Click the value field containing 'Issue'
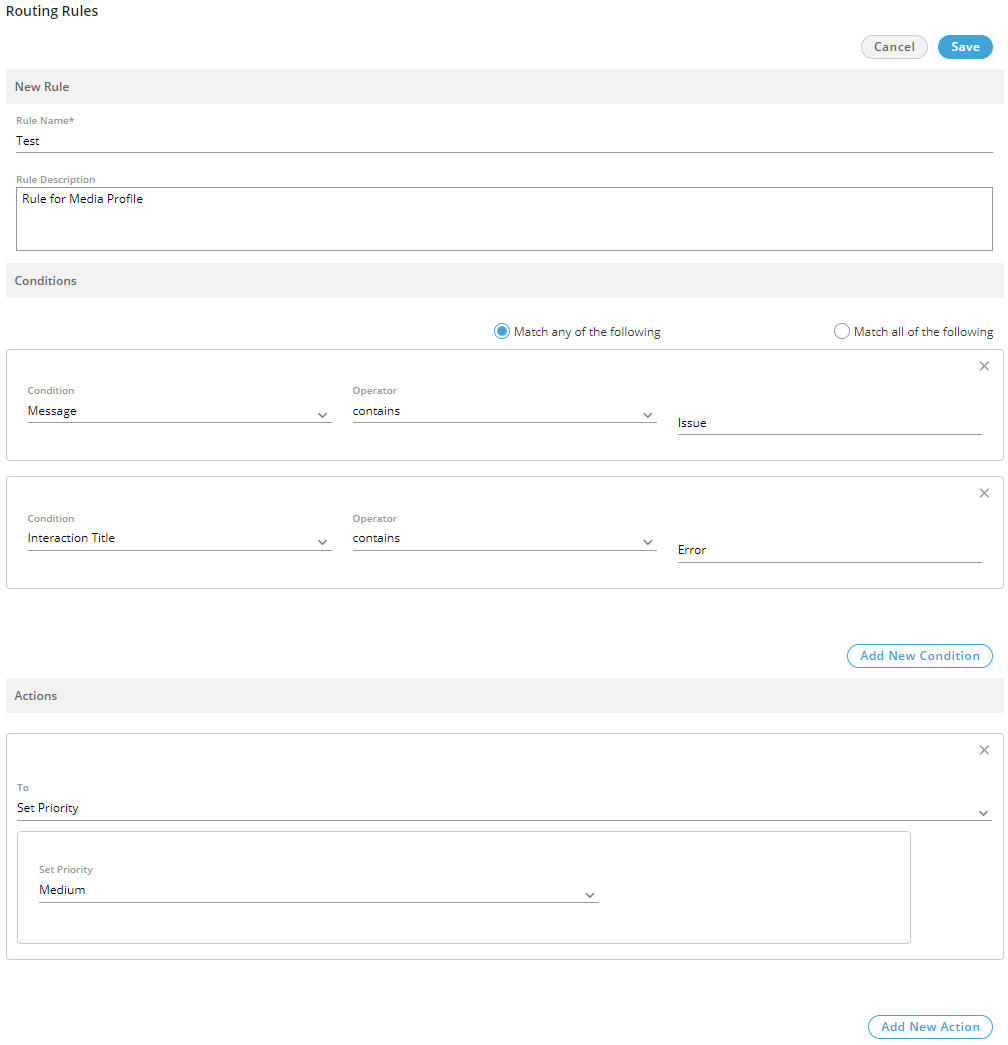Screen dimensions: 1008x1045 pyautogui.click(x=829, y=424)
